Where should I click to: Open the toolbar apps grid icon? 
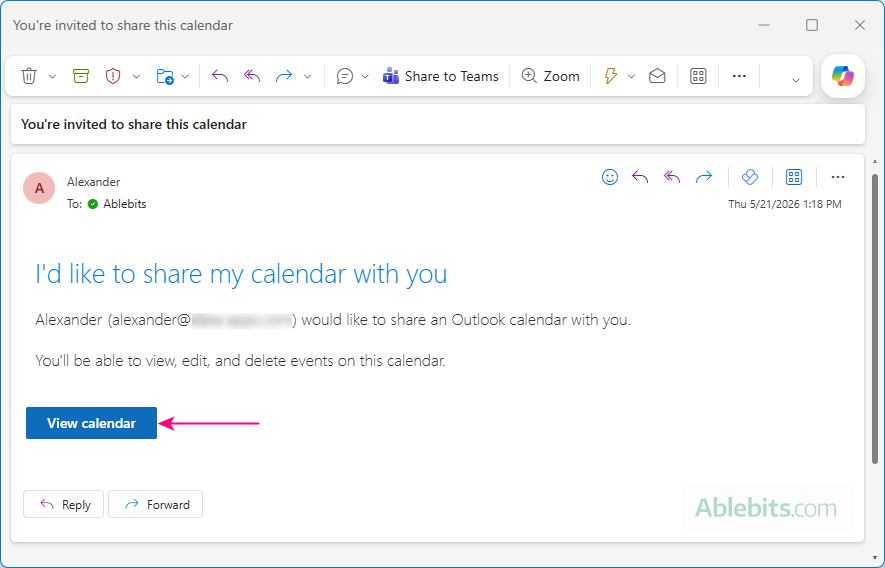pyautogui.click(x=698, y=76)
